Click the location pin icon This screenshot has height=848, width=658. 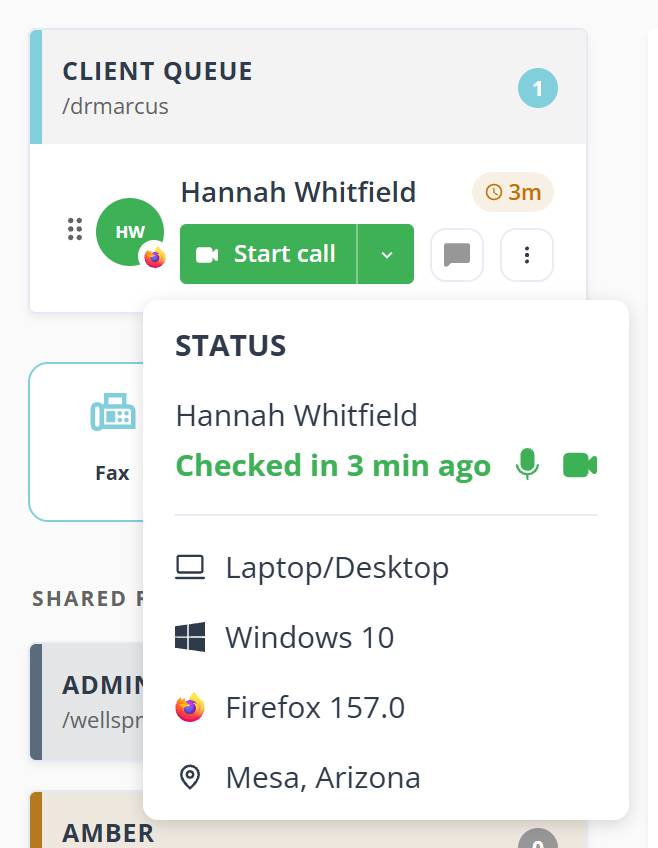190,777
